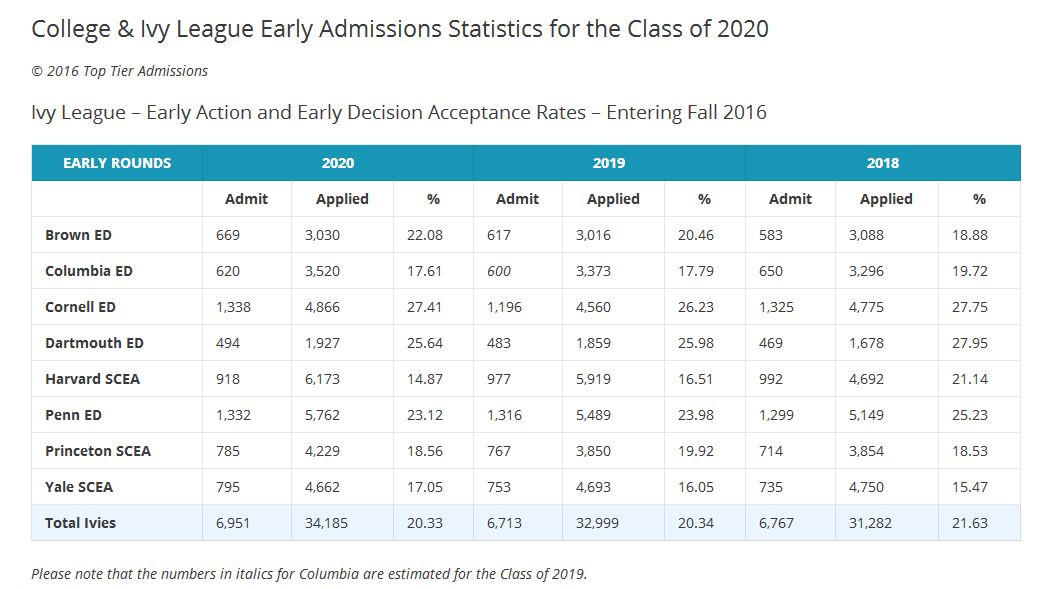
Task: Select the Dartmouth ED row label
Action: [x=94, y=343]
